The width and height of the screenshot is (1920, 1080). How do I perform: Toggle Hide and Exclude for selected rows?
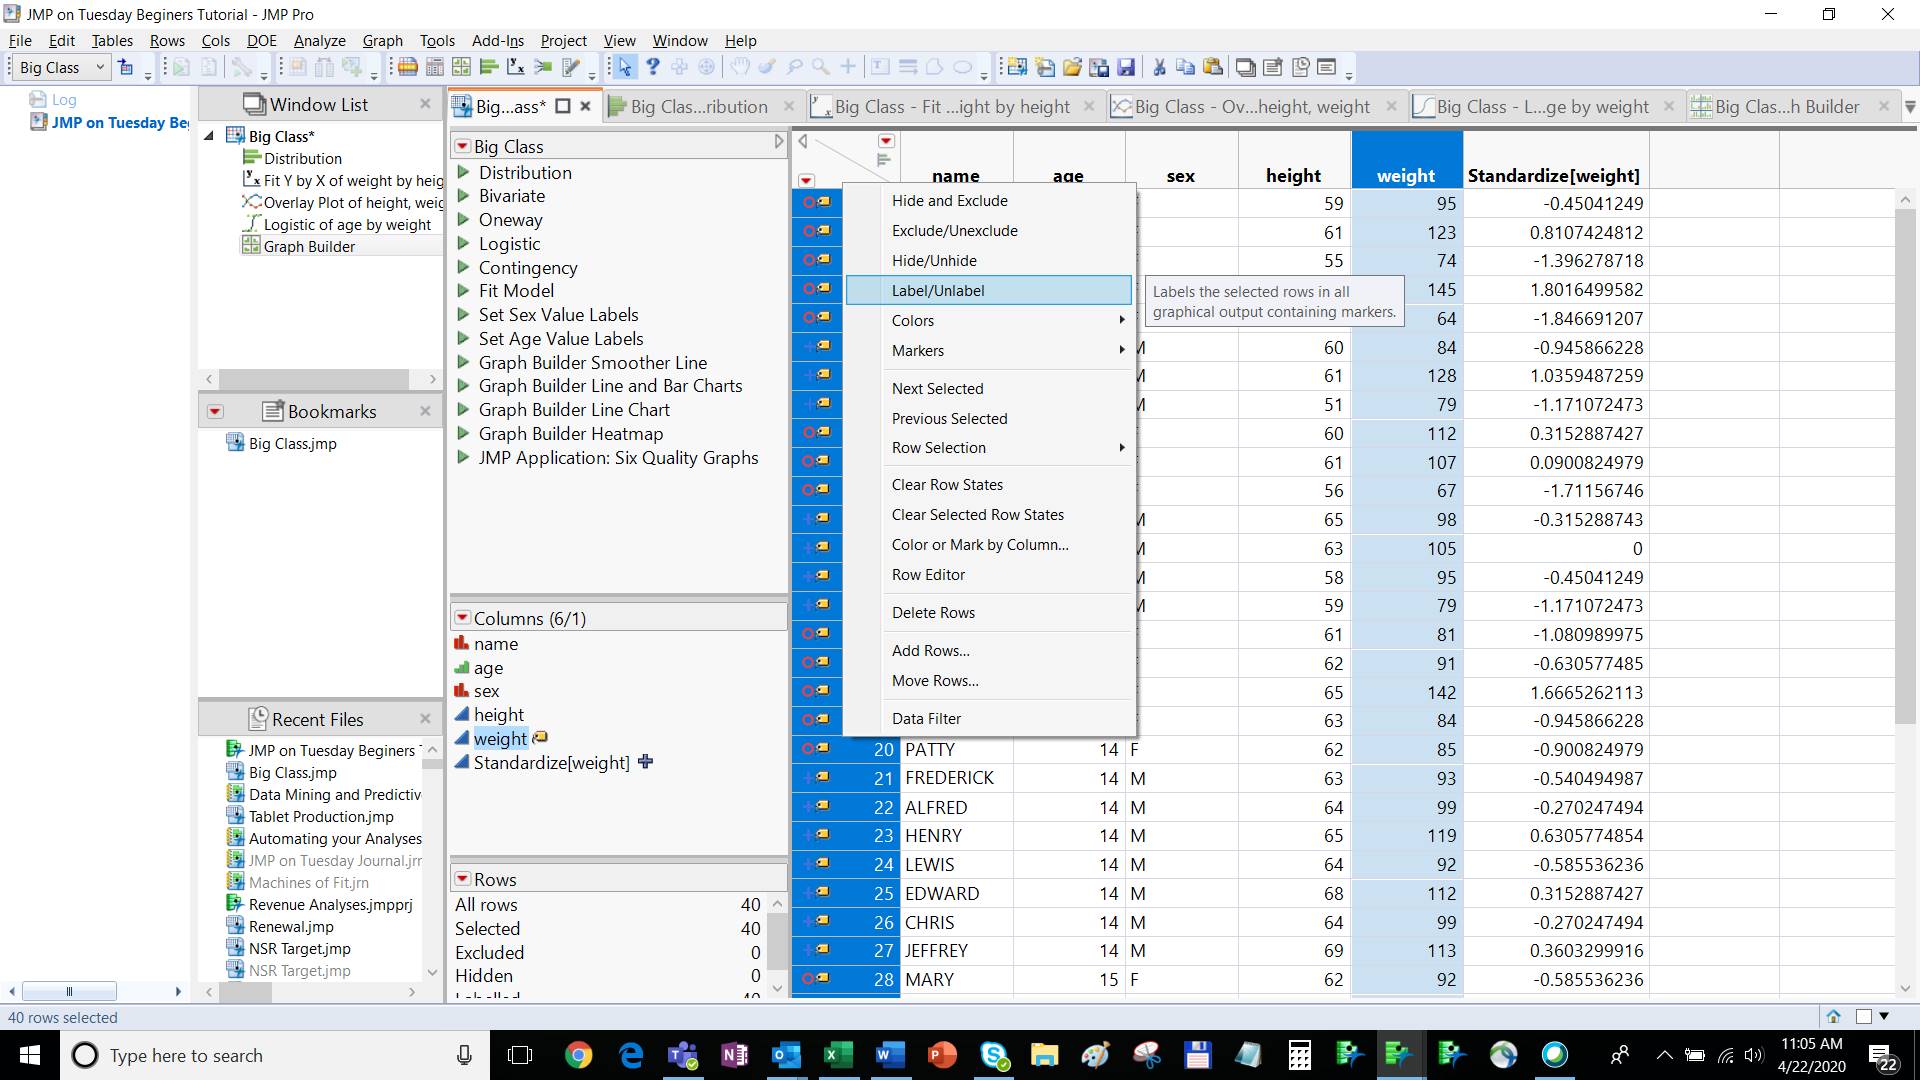[x=950, y=200]
